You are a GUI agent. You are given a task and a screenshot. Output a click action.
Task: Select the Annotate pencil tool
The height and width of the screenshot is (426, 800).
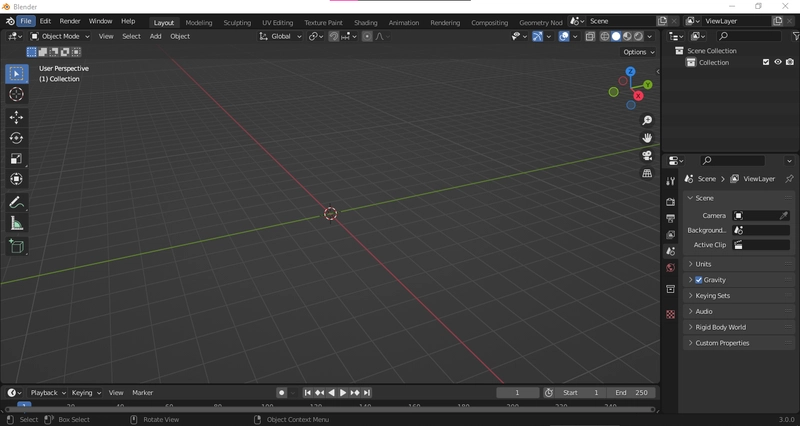click(16, 203)
